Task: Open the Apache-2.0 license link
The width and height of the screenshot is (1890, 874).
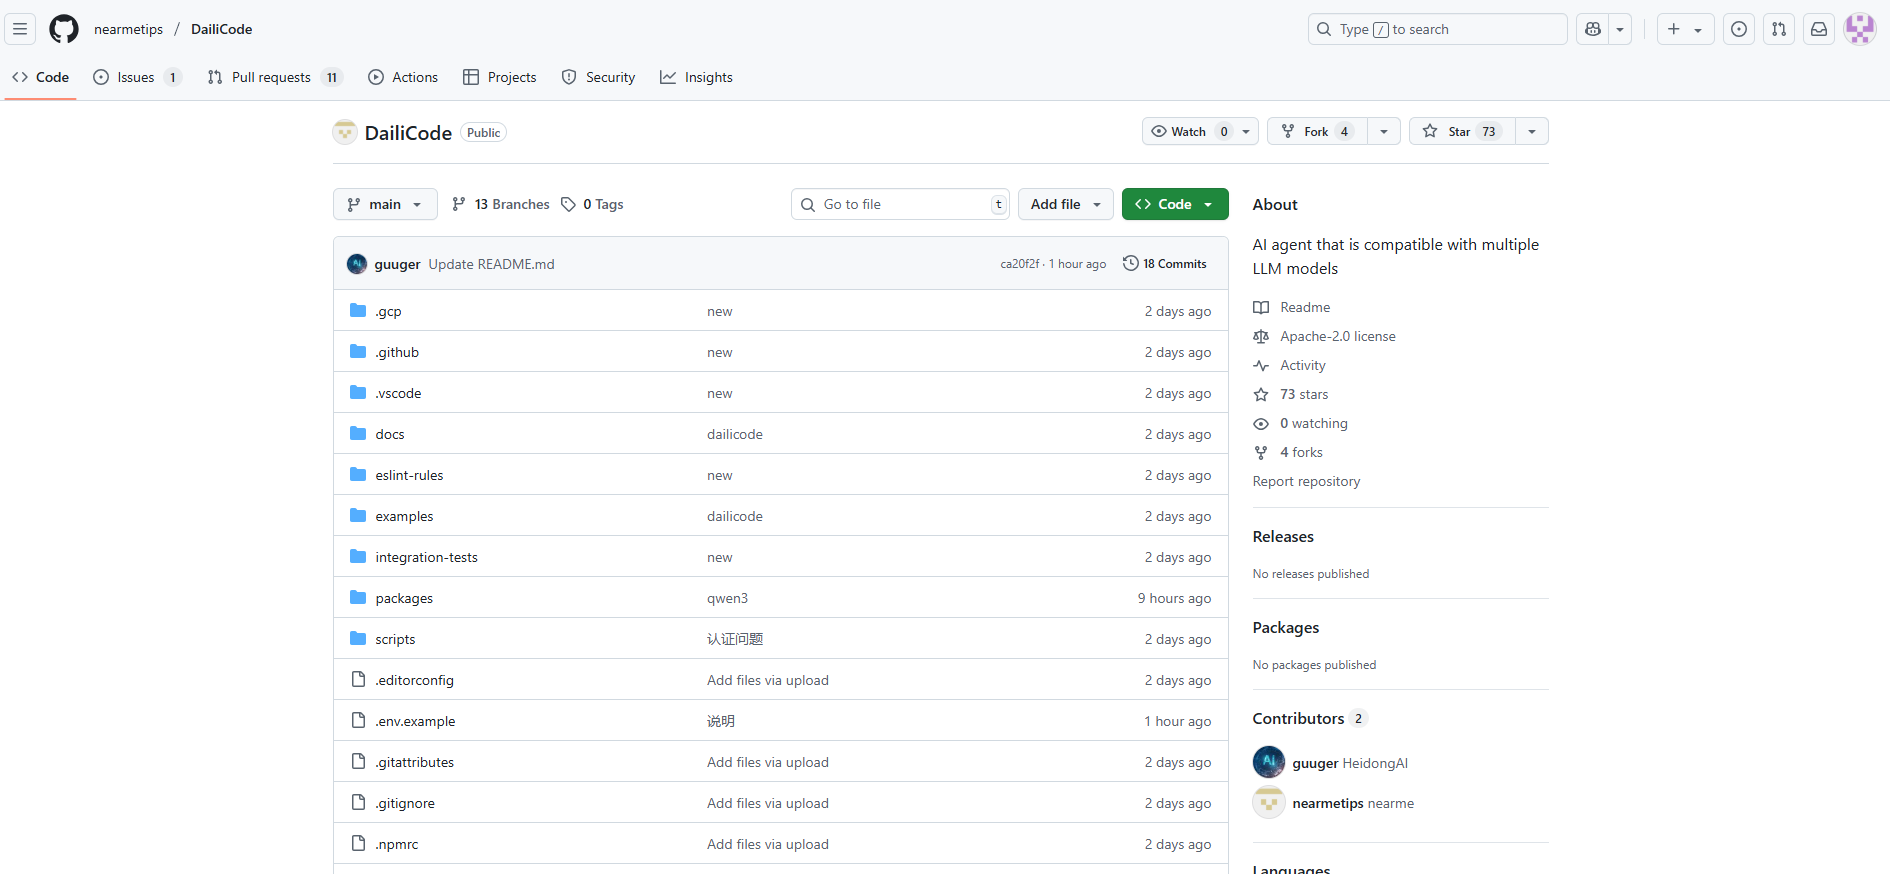Action: (1337, 336)
